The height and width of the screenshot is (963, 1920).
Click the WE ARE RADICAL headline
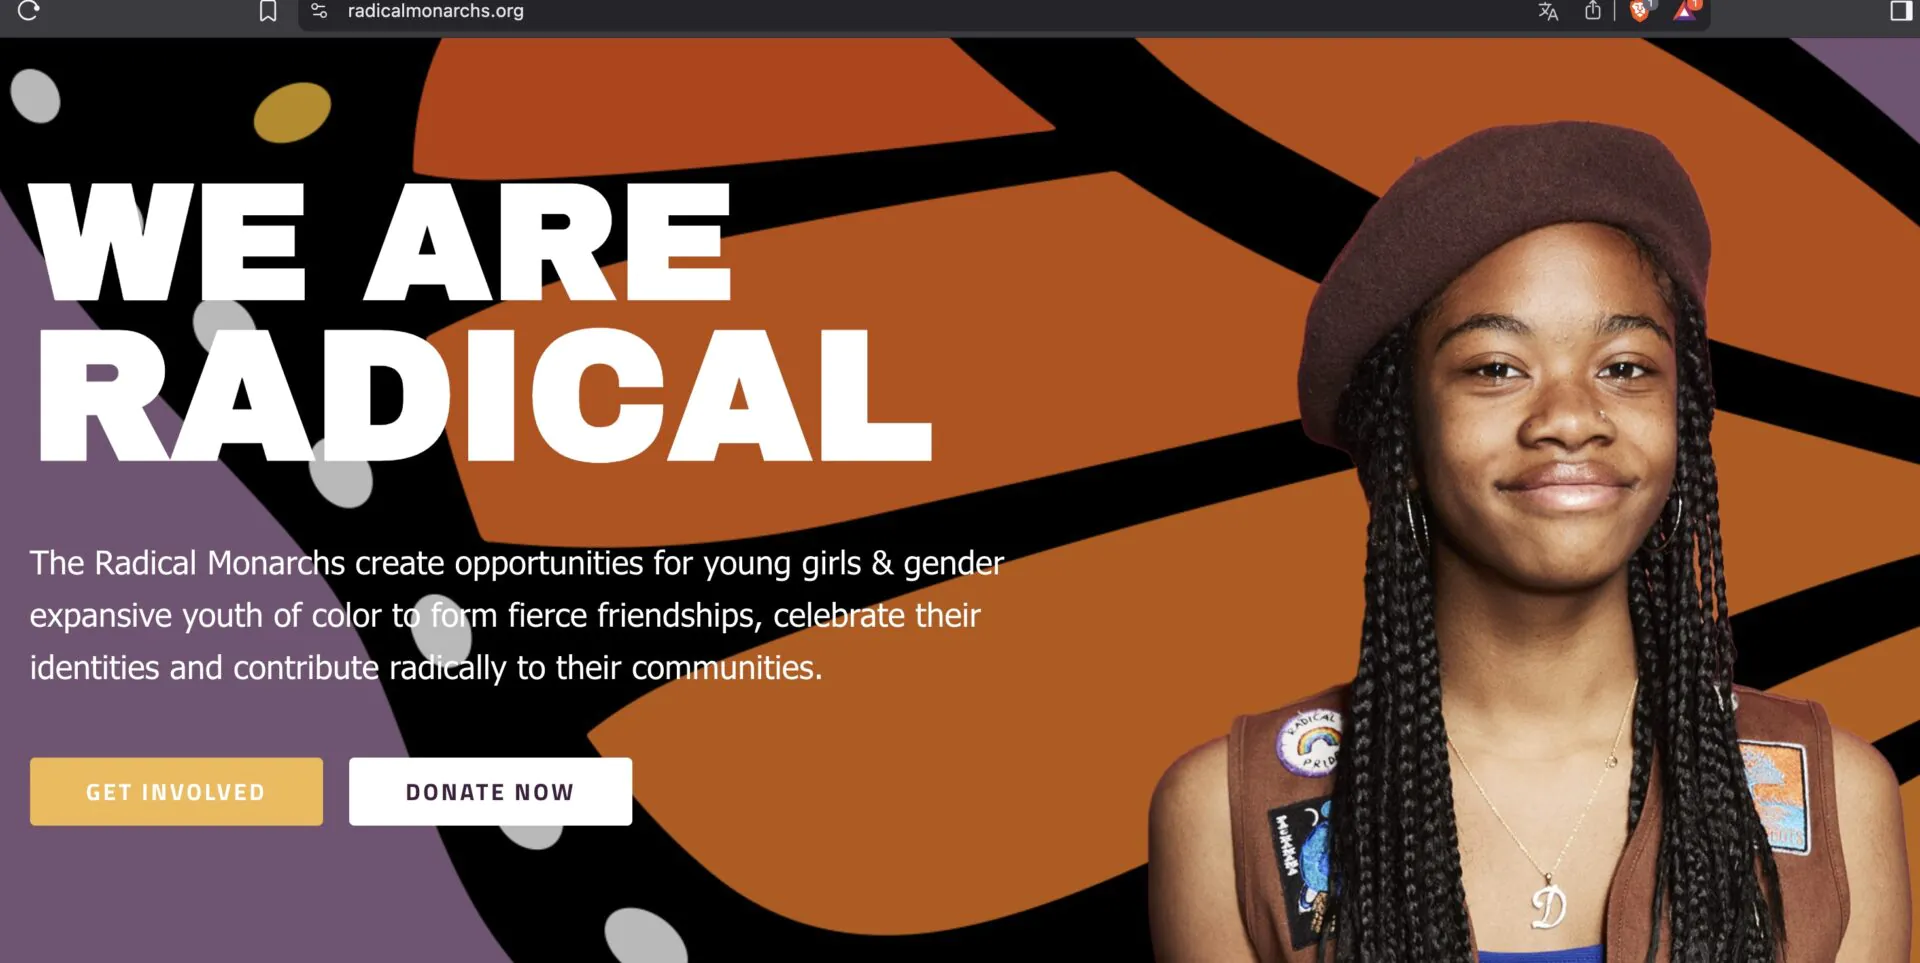click(480, 322)
